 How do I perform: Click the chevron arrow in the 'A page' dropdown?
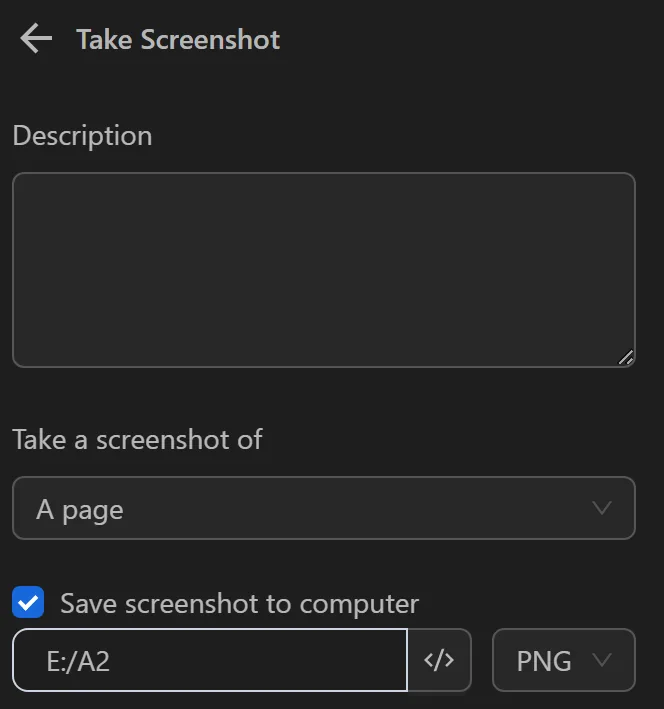click(602, 508)
